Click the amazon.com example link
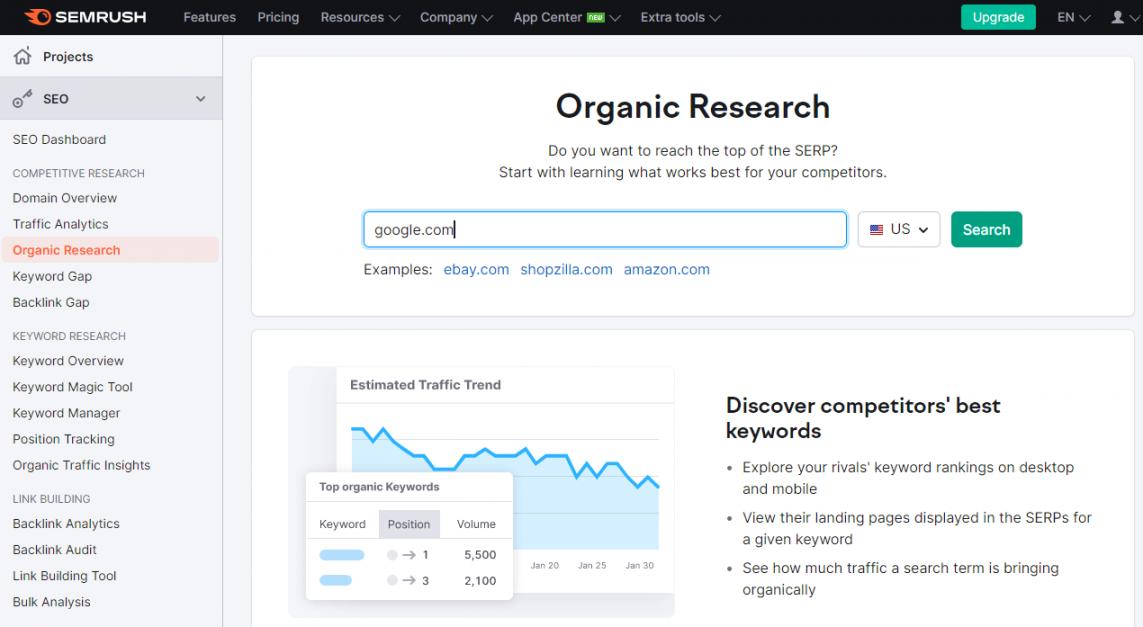 666,270
